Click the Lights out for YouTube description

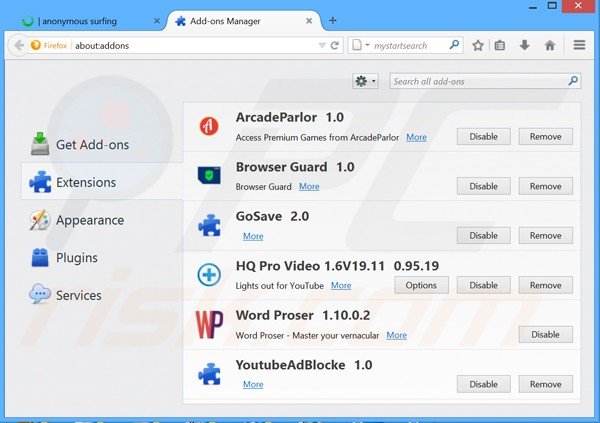[x=280, y=286]
